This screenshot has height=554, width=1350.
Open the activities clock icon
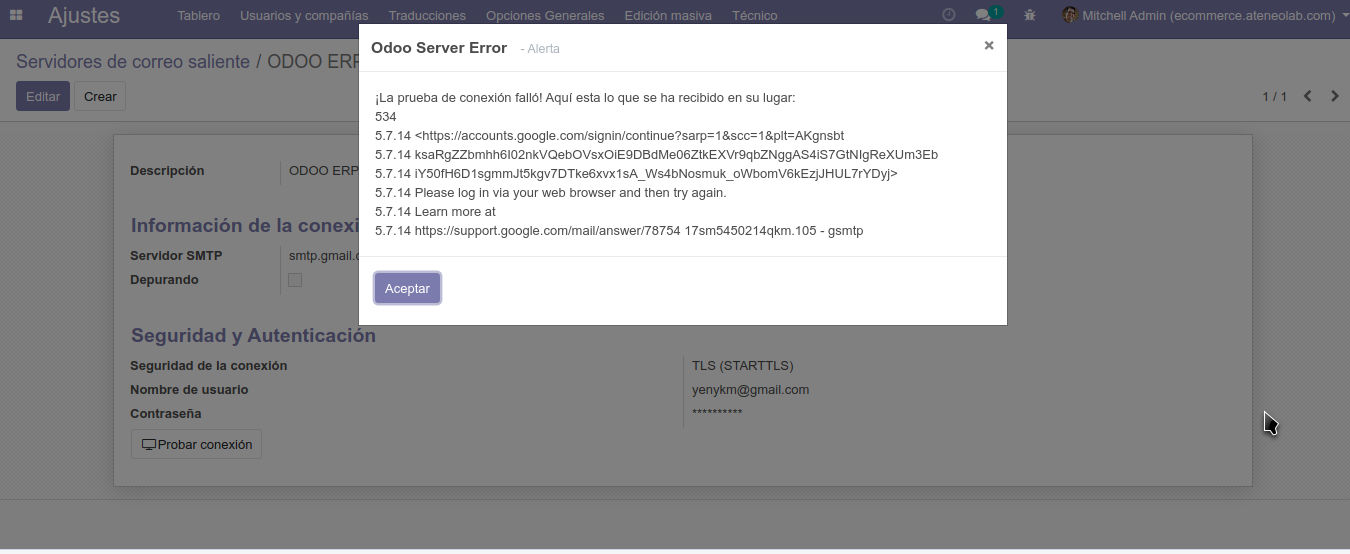pyautogui.click(x=949, y=15)
